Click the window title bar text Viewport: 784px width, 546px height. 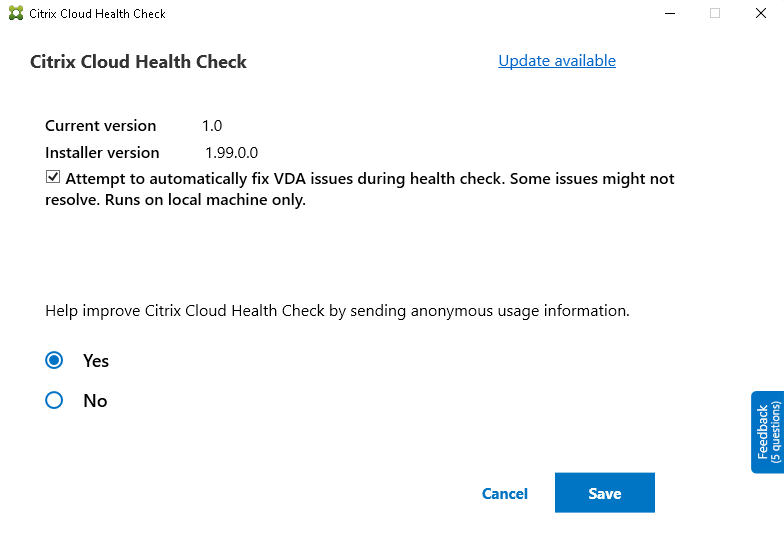pos(98,14)
